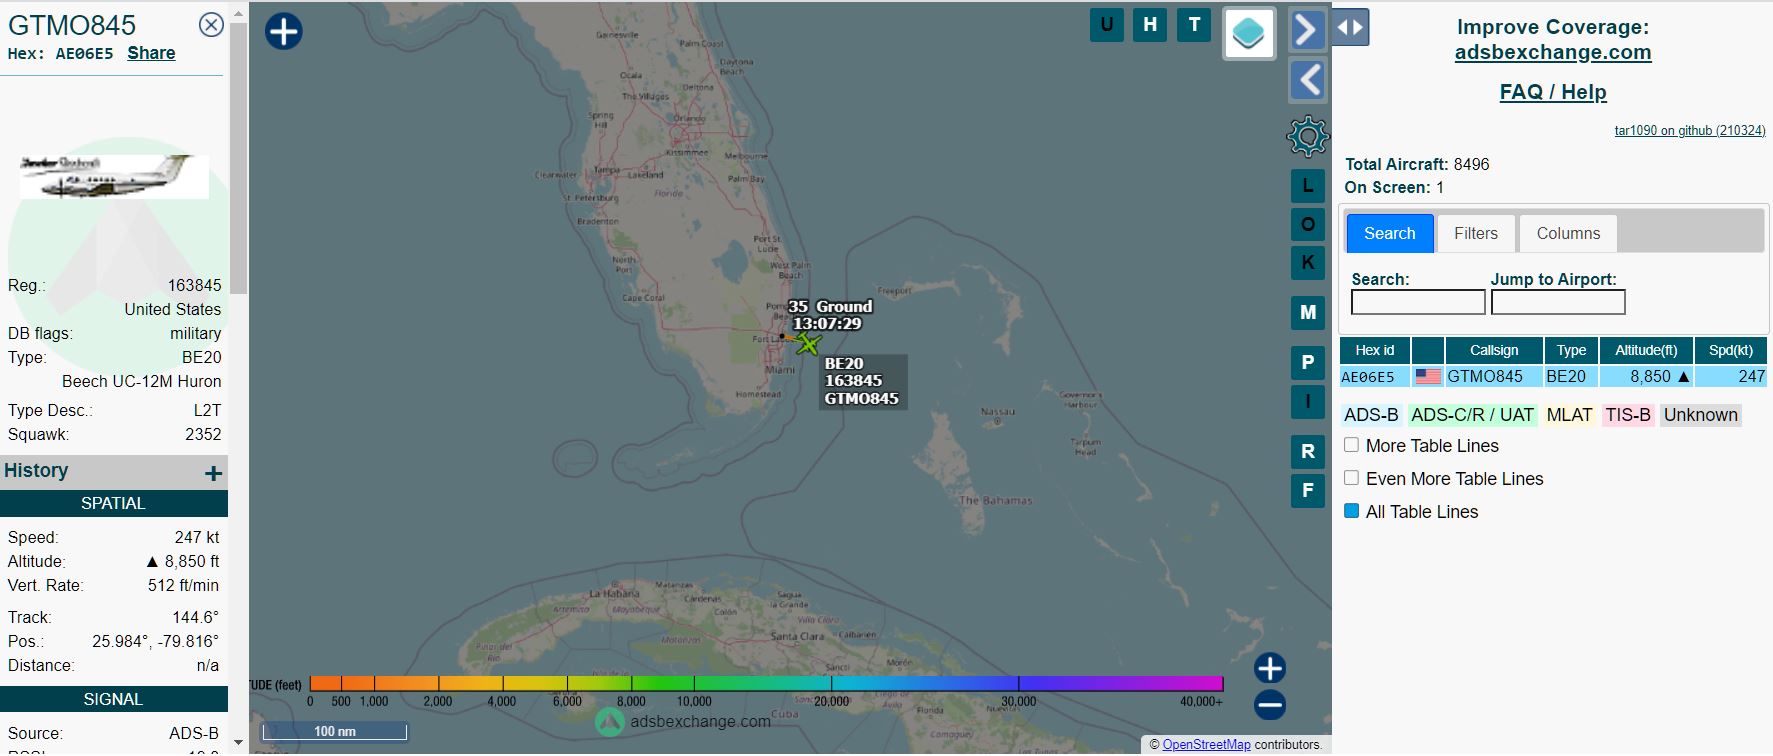Click the position value 25.984°, -79.816°
Screen dimensions: 1773x756
[155, 641]
